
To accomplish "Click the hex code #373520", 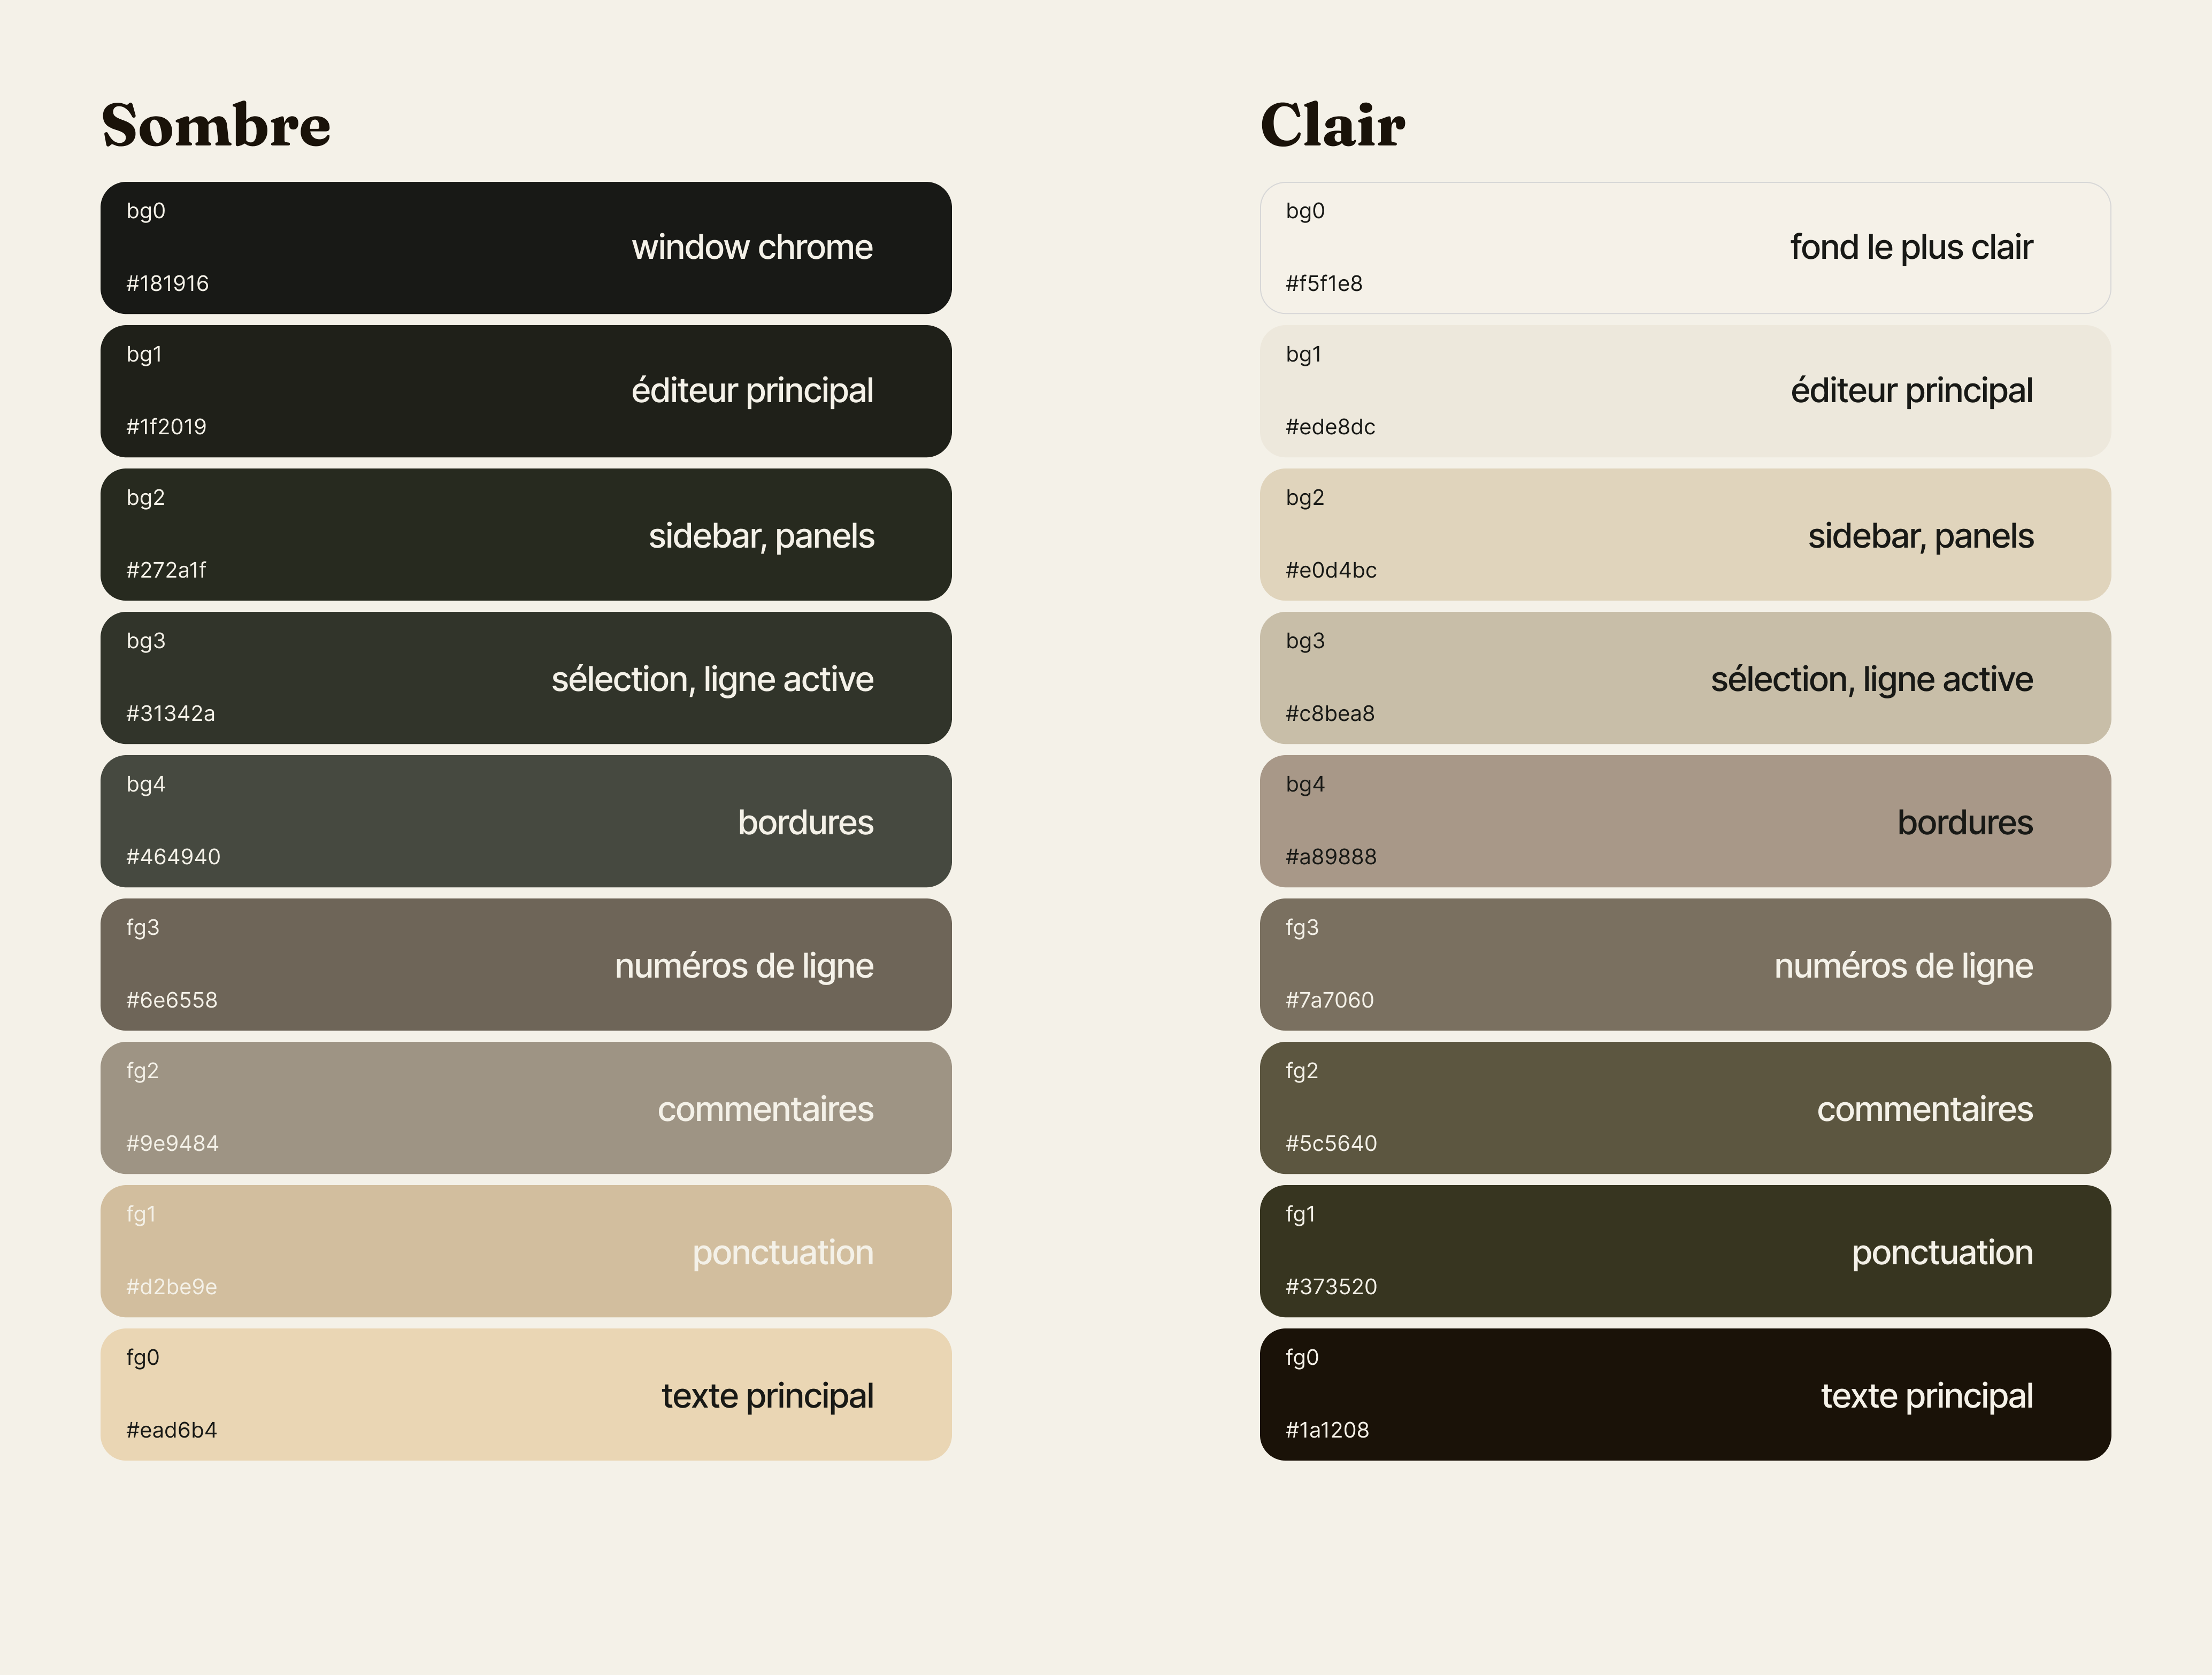I will [x=1331, y=1287].
